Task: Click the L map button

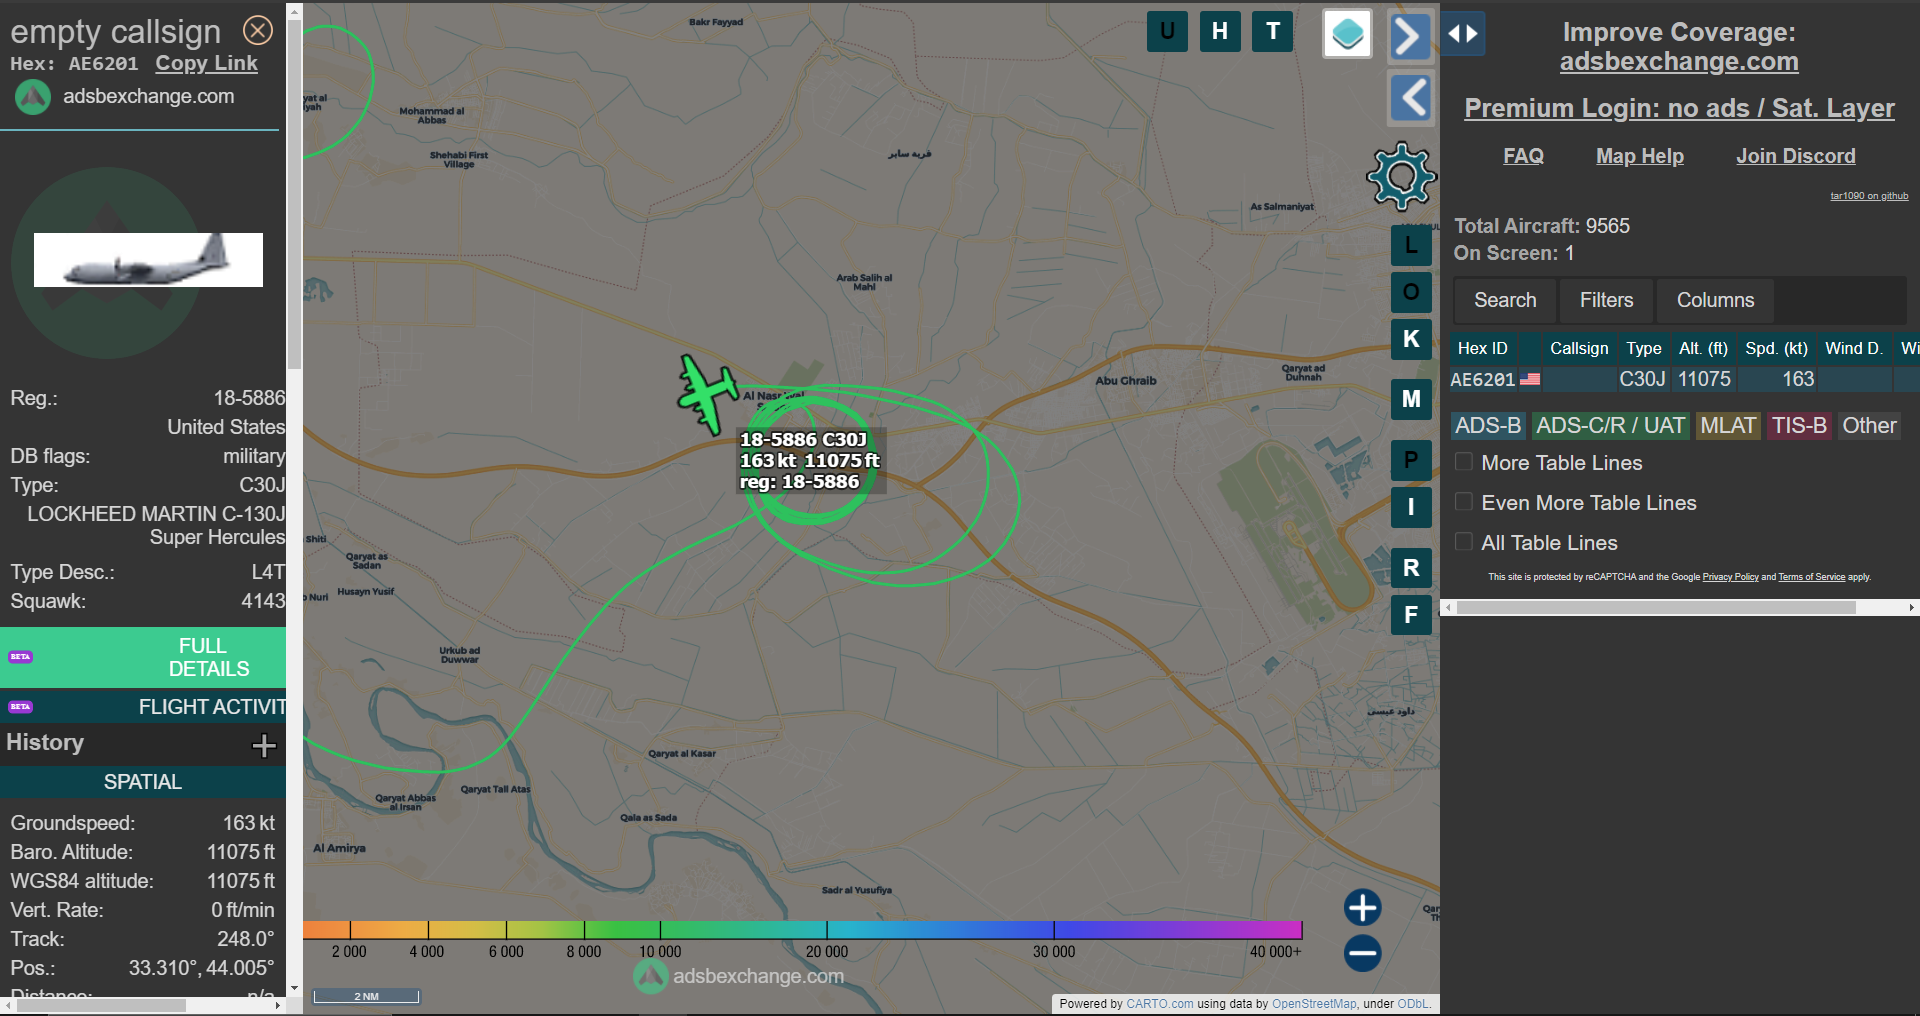Action: pyautogui.click(x=1411, y=245)
